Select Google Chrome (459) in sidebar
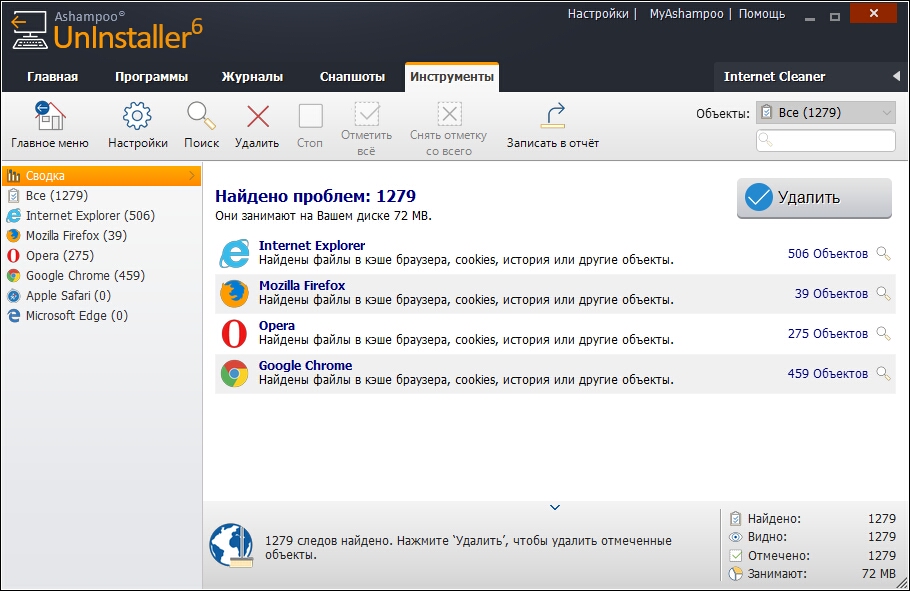Image resolution: width=910 pixels, height=591 pixels. (x=85, y=276)
